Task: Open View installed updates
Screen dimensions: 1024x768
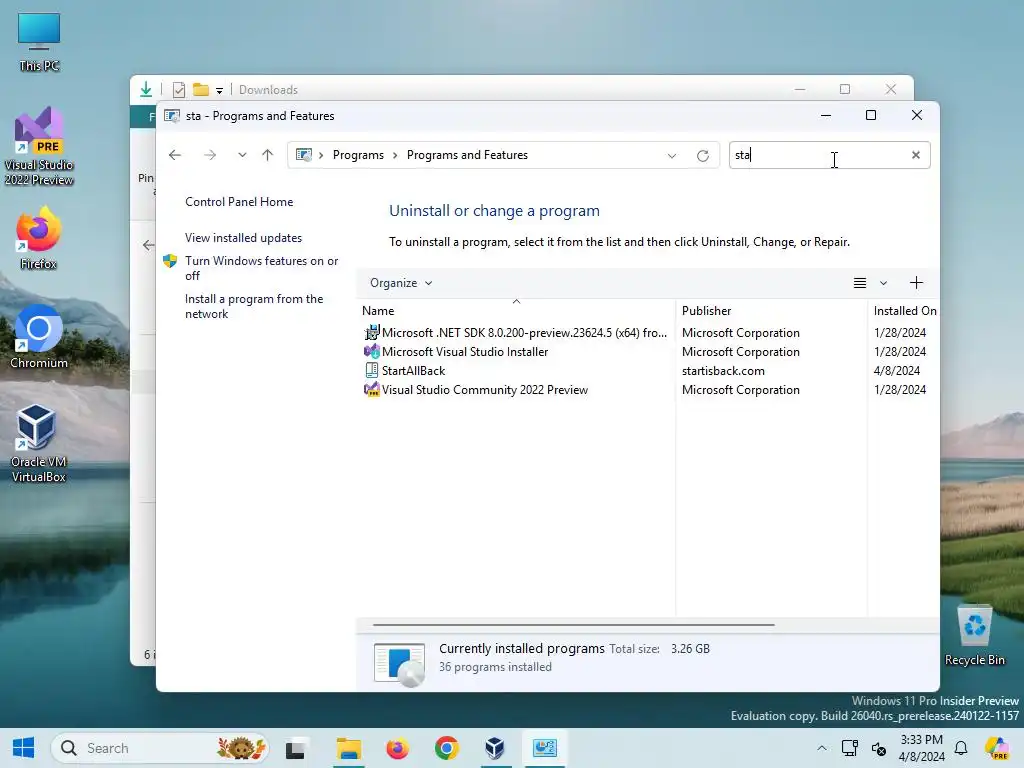Action: pyautogui.click(x=243, y=238)
